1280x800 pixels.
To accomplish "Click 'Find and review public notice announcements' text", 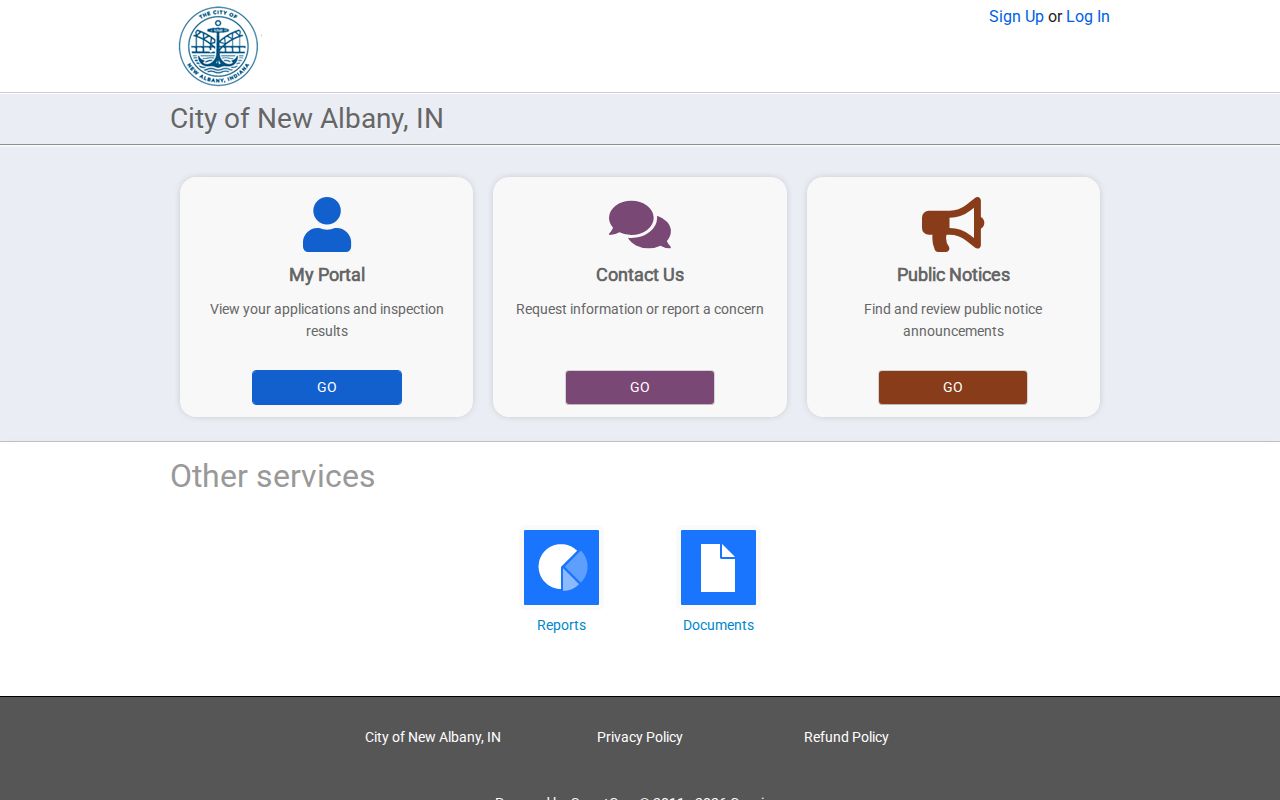I will tap(953, 320).
